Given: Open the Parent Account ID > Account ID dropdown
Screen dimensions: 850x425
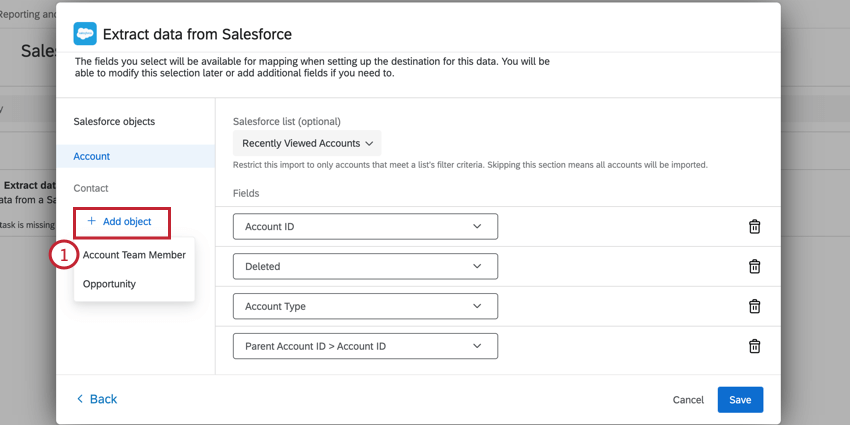Looking at the screenshot, I should (365, 346).
